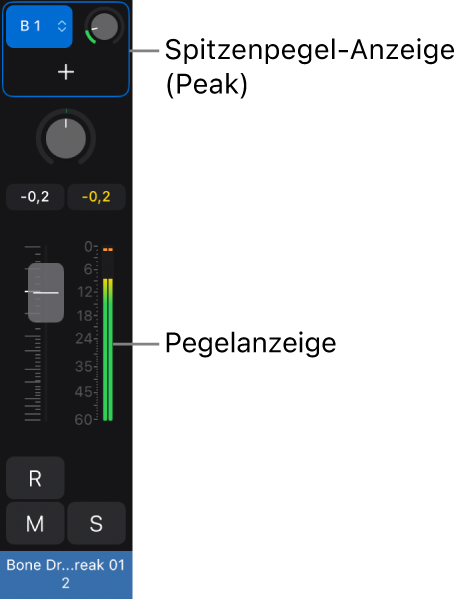Click the track number 2 under the name
This screenshot has width=468, height=599.
[66, 583]
